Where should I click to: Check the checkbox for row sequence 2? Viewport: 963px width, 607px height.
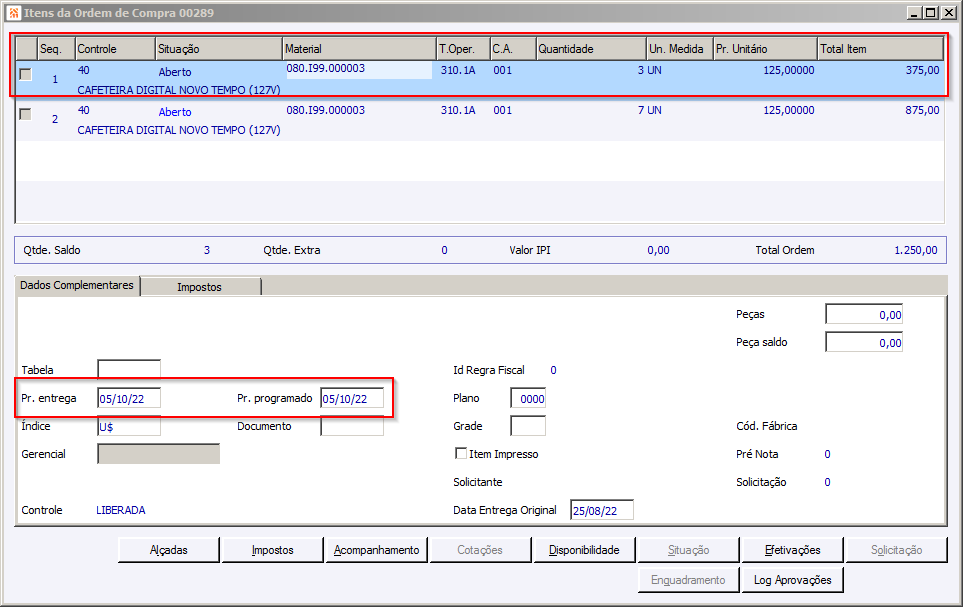pos(25,114)
